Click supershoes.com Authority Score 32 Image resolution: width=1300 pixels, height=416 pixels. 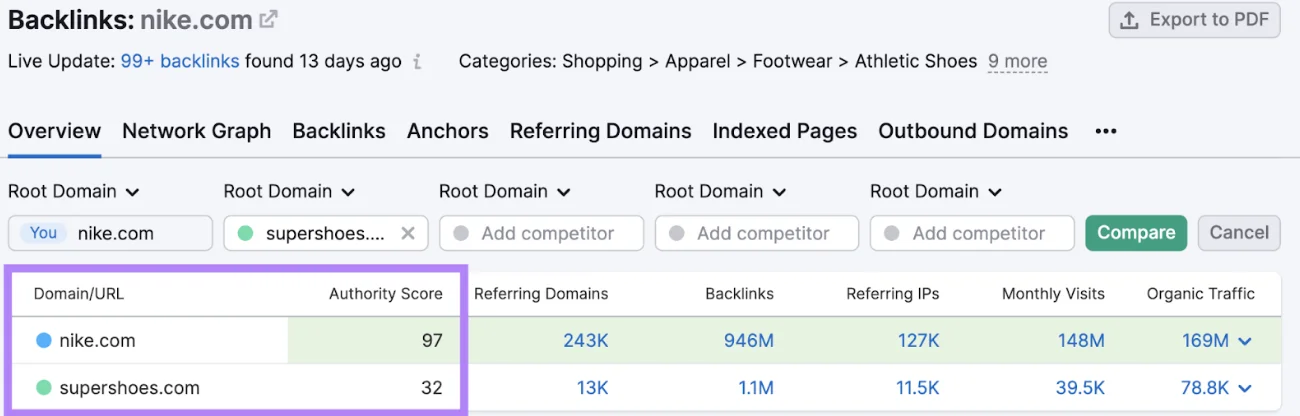pos(432,388)
